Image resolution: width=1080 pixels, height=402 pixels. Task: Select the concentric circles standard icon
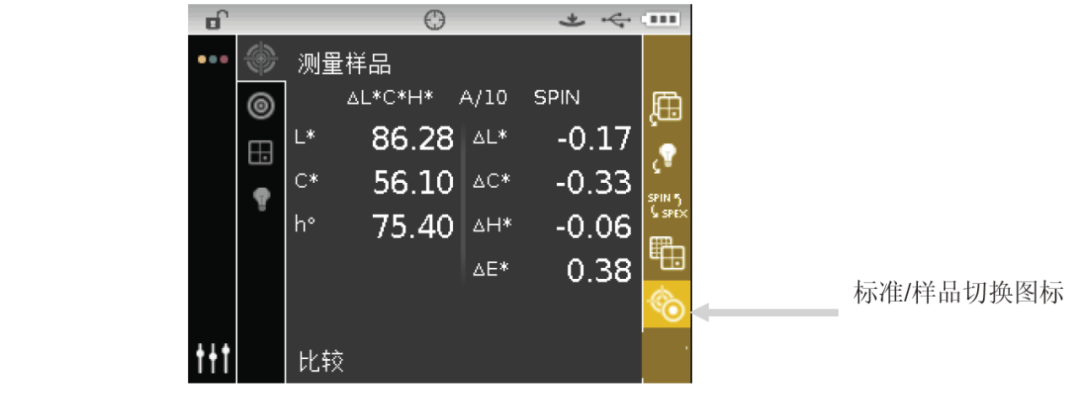coord(260,107)
